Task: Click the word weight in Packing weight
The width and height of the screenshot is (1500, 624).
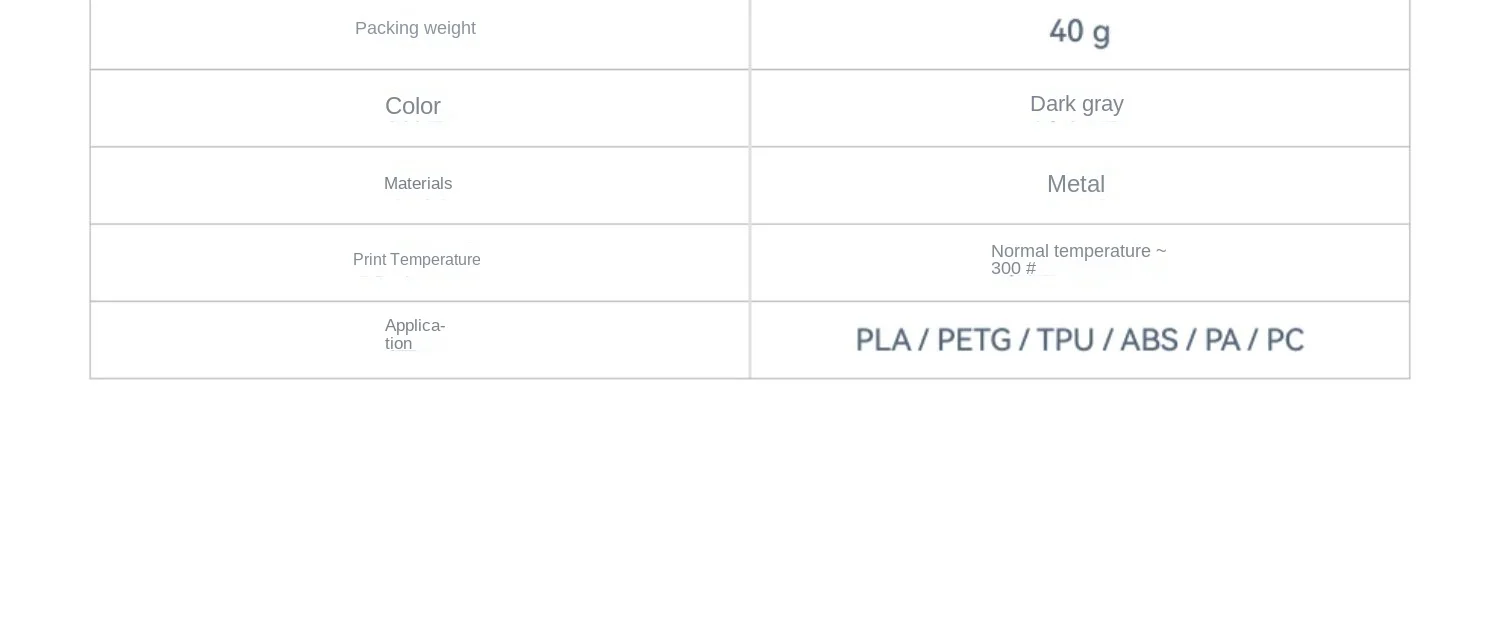Action: coord(450,29)
